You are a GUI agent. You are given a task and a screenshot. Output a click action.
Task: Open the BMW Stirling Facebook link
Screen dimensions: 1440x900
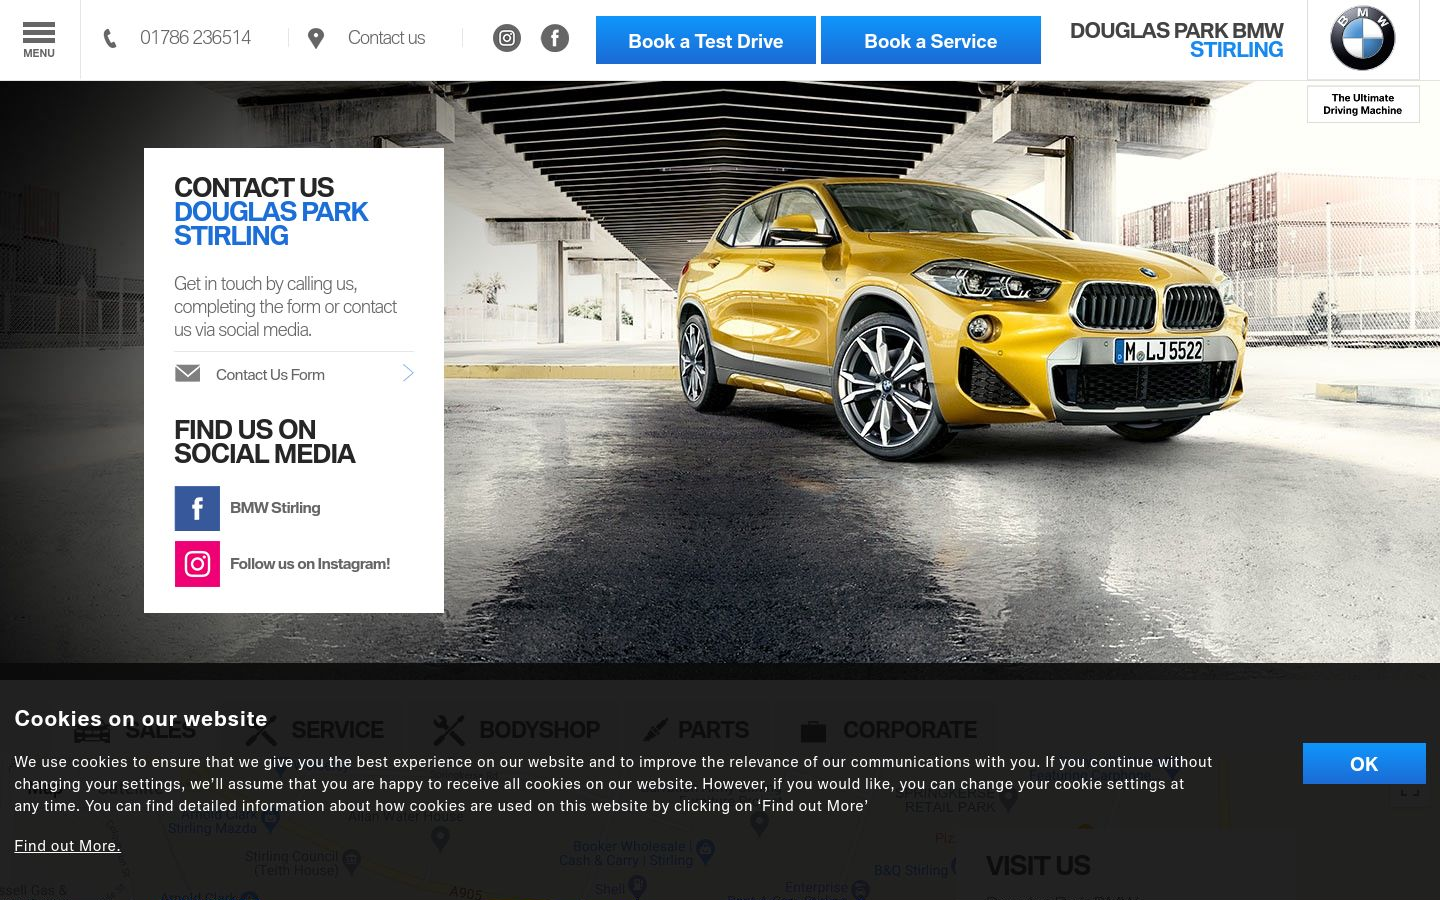[x=275, y=508]
